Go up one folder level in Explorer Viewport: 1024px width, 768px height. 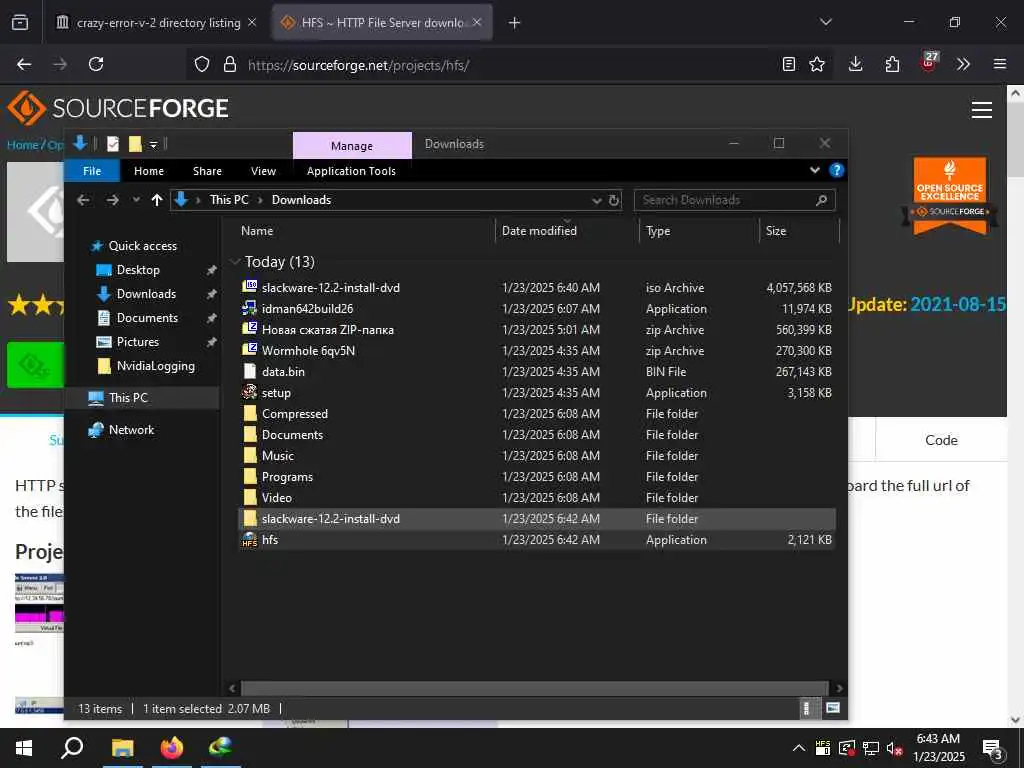pos(157,200)
